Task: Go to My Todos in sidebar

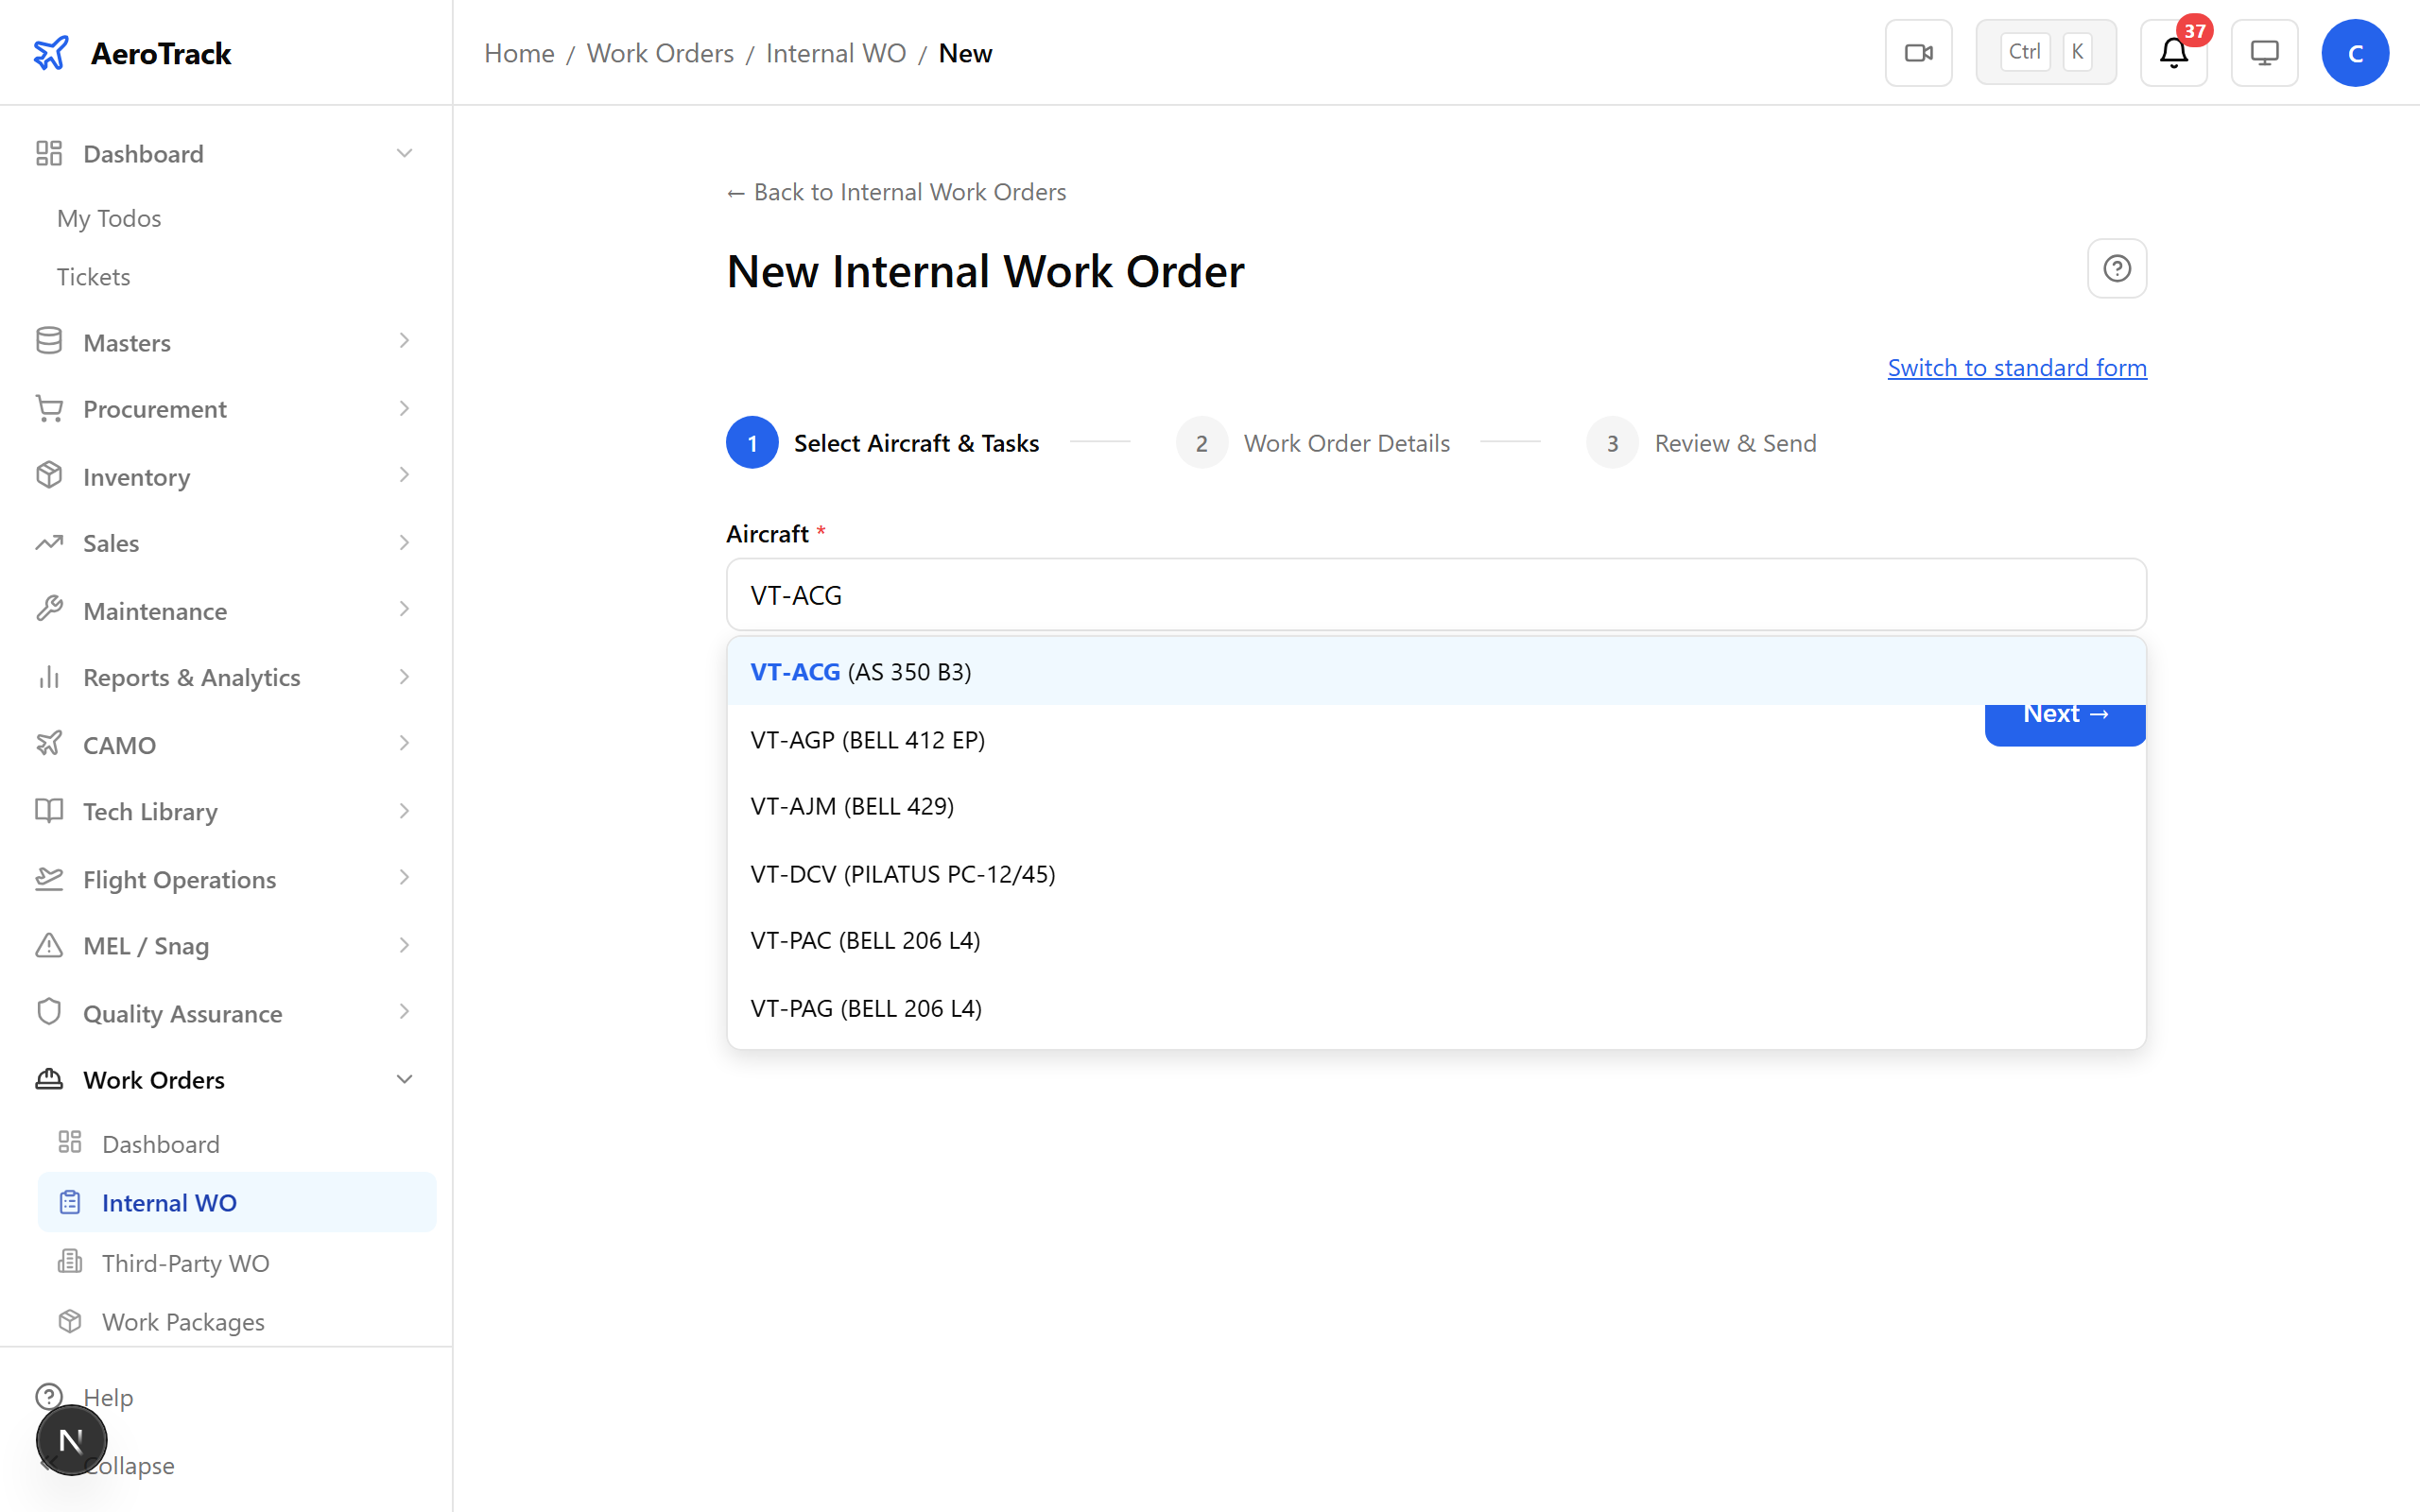Action: click(x=109, y=218)
